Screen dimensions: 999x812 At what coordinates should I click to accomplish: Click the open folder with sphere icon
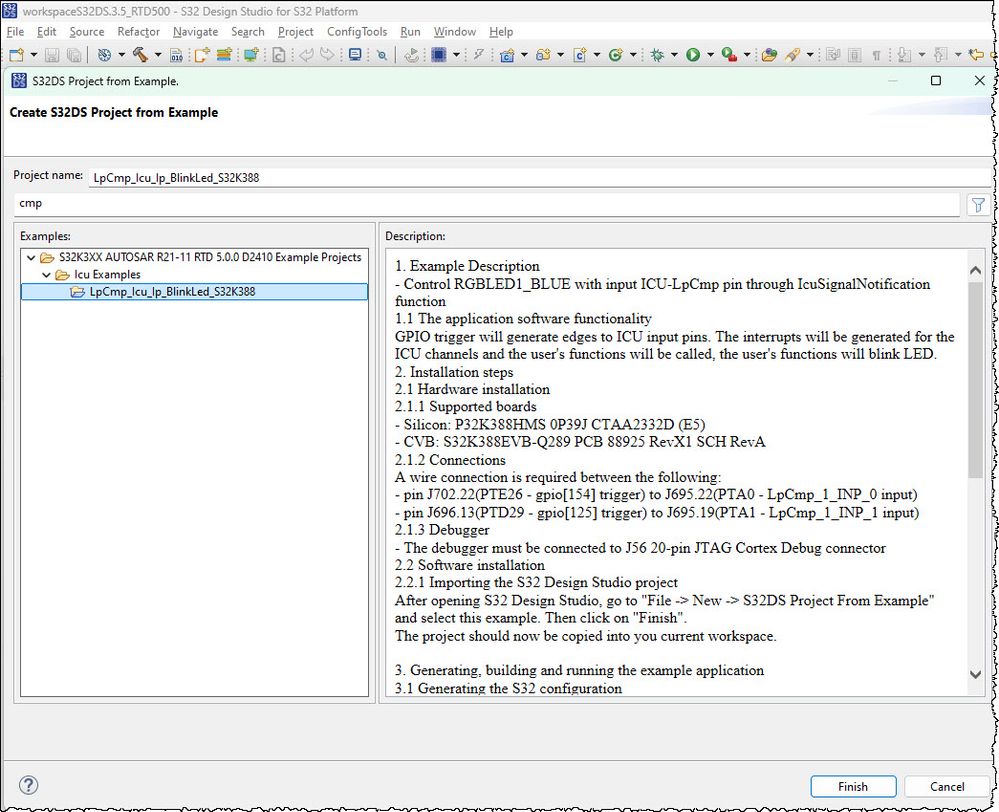[769, 55]
